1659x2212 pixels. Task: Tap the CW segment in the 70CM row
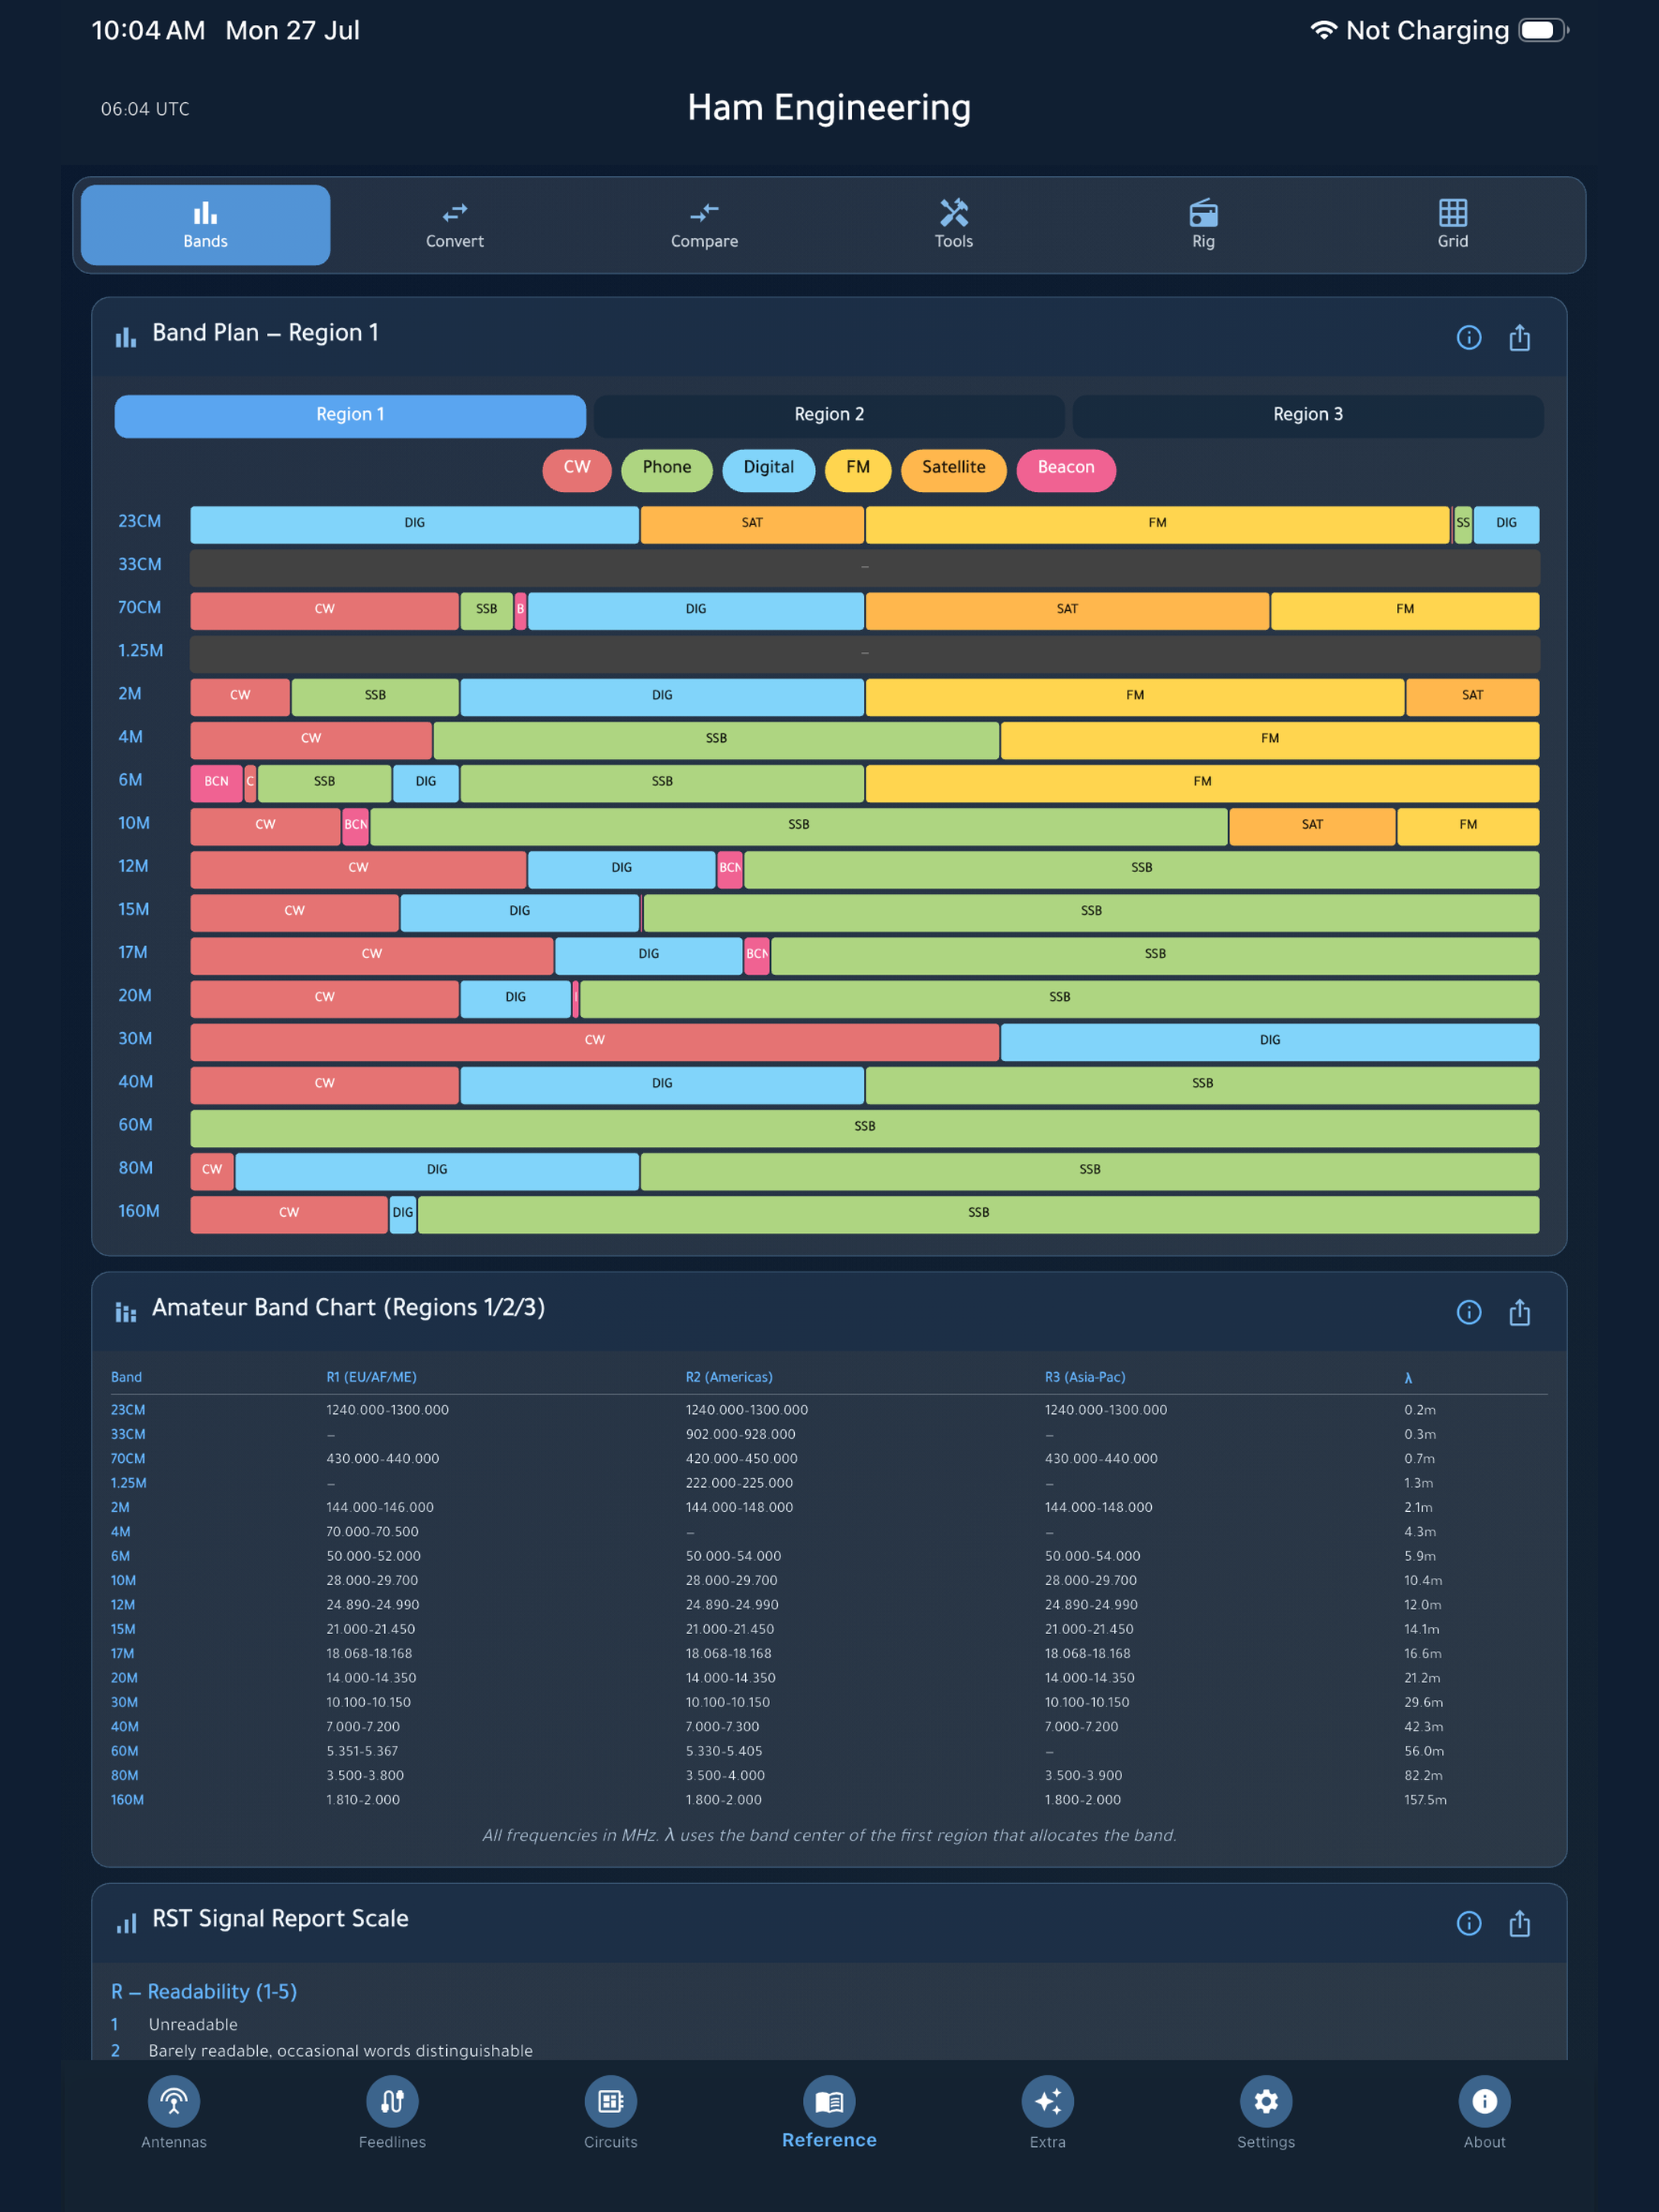(325, 610)
